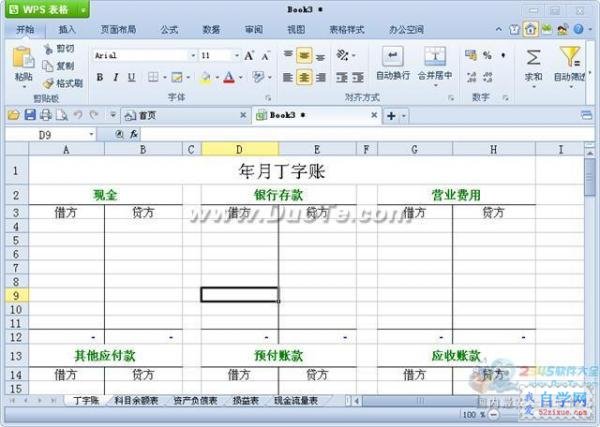The height and width of the screenshot is (427, 600).
Task: Open the borders dropdown arrow
Action: tap(165, 78)
